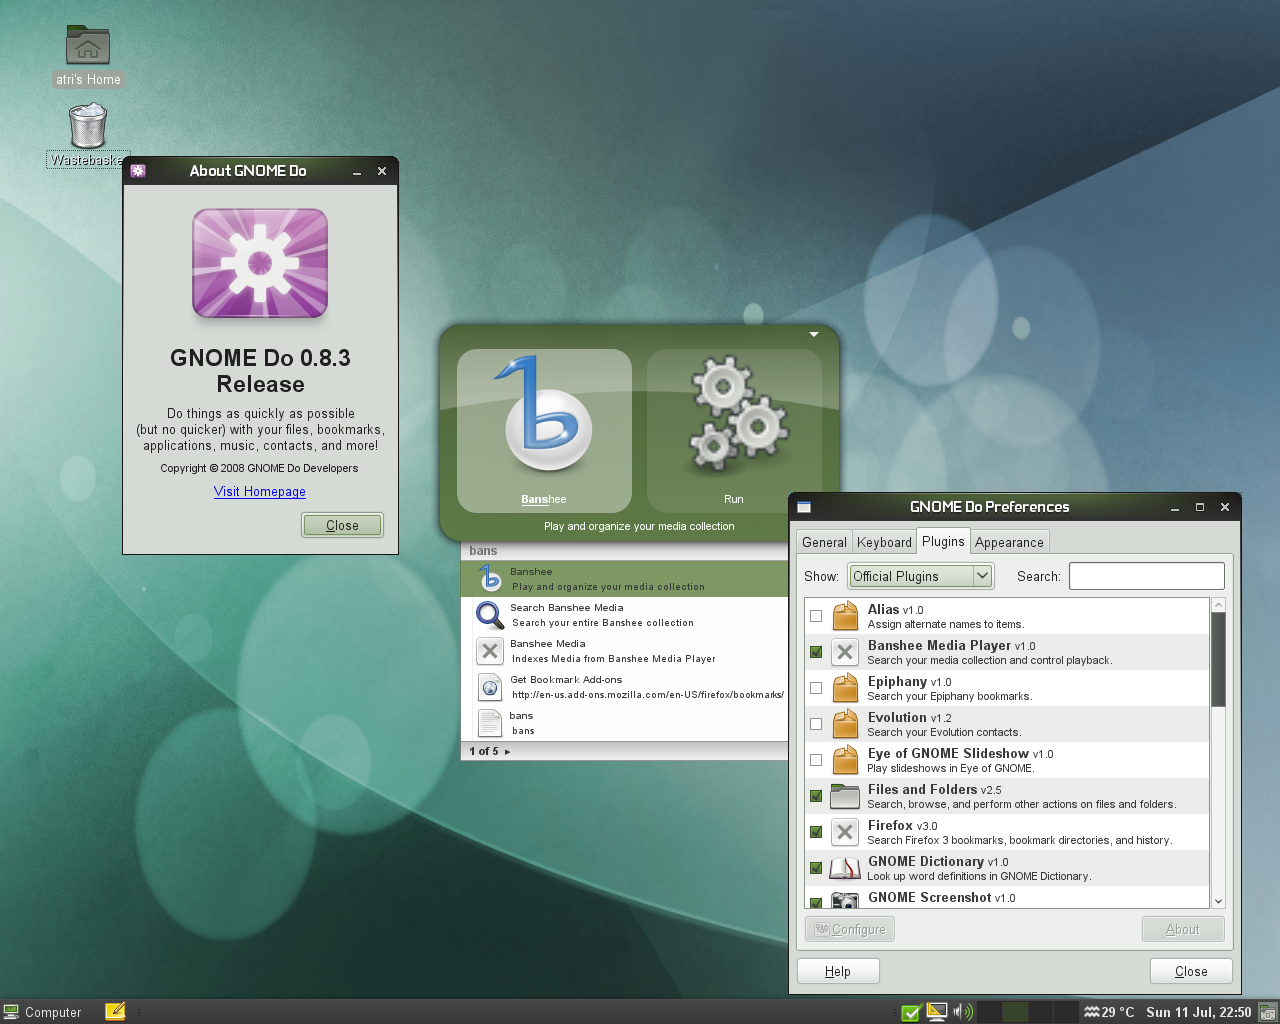Image resolution: width=1280 pixels, height=1024 pixels.
Task: Disable the Banshee Media Player plugin checkbox
Action: click(816, 652)
